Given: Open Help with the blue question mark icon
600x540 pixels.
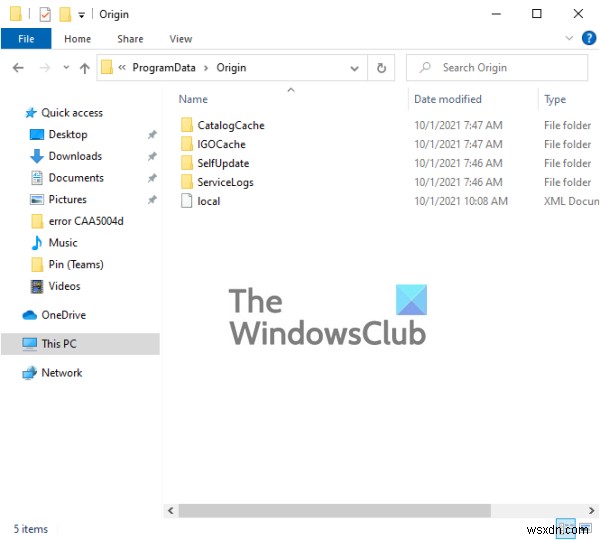Looking at the screenshot, I should pos(589,38).
